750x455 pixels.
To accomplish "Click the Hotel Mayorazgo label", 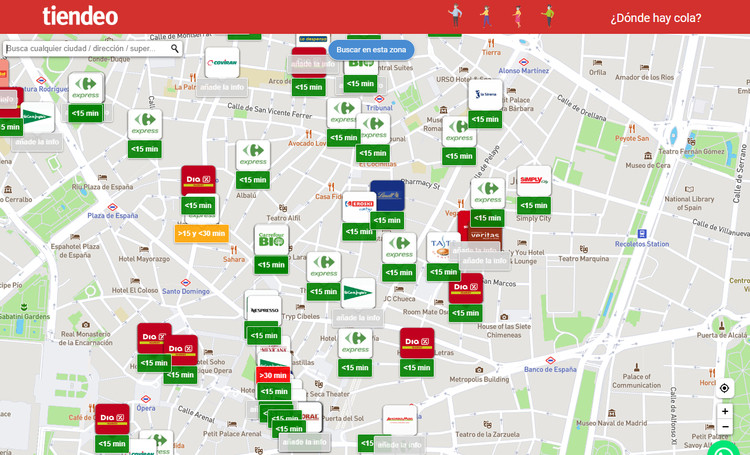I will (144, 259).
